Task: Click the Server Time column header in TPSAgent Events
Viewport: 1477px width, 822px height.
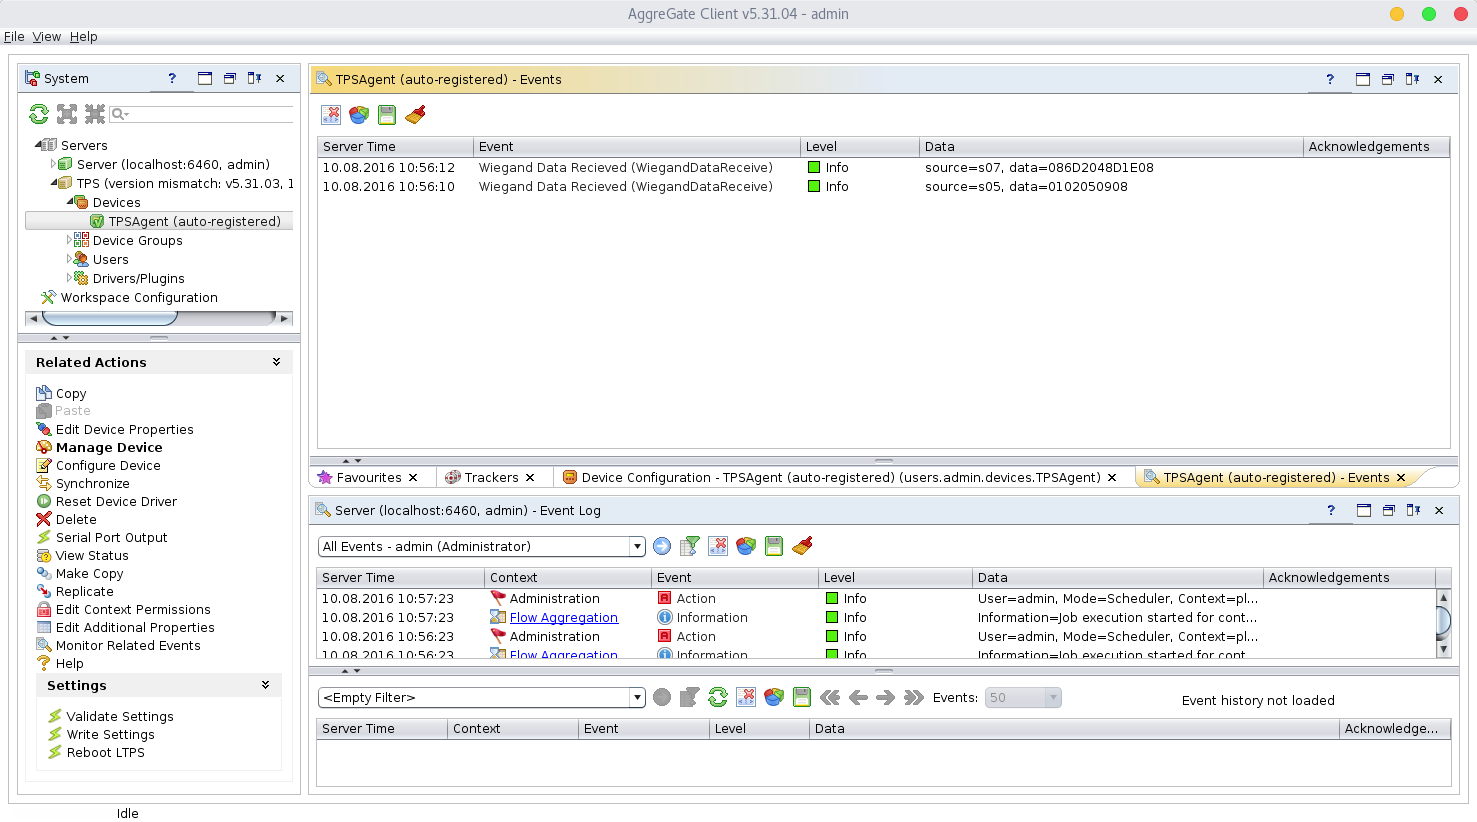Action: point(395,146)
